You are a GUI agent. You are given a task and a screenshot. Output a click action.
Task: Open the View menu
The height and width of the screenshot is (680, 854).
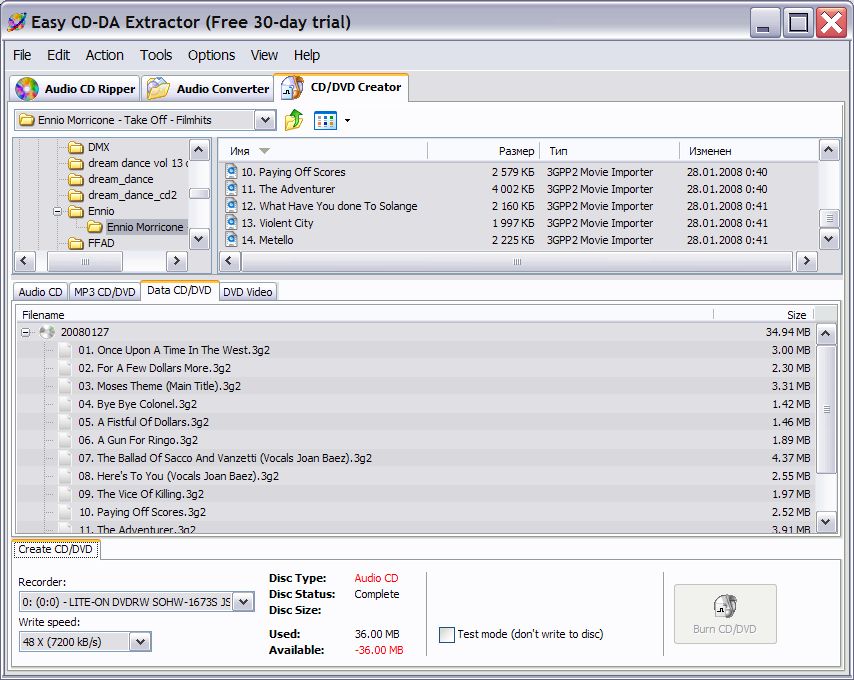click(x=264, y=55)
